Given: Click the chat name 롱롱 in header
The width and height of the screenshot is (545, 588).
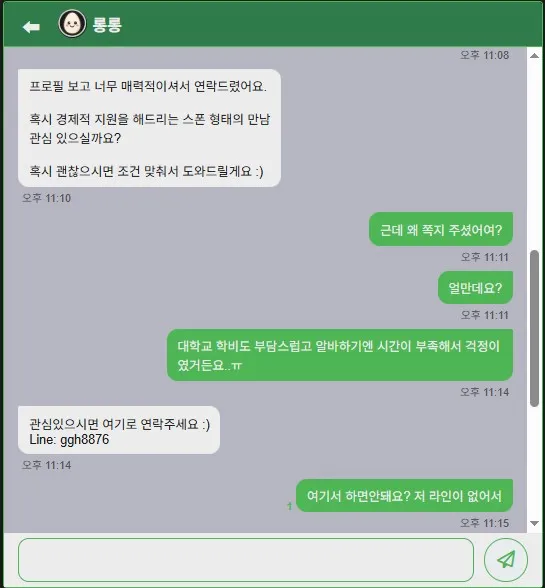Looking at the screenshot, I should pyautogui.click(x=107, y=25).
